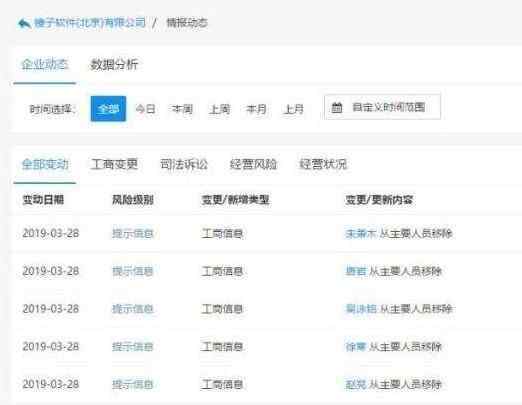This screenshot has width=522, height=405.
Task: Click the back arrow icon beside company name
Action: coord(24,23)
